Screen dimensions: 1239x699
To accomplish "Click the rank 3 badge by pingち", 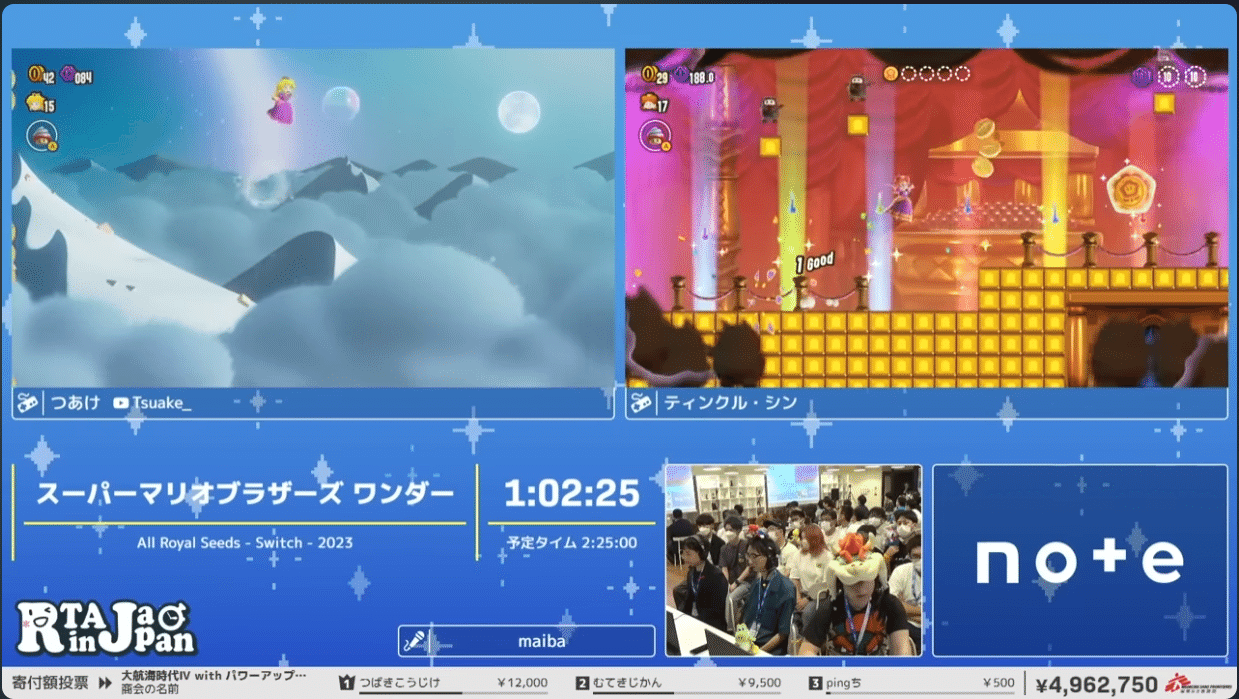I will [816, 684].
